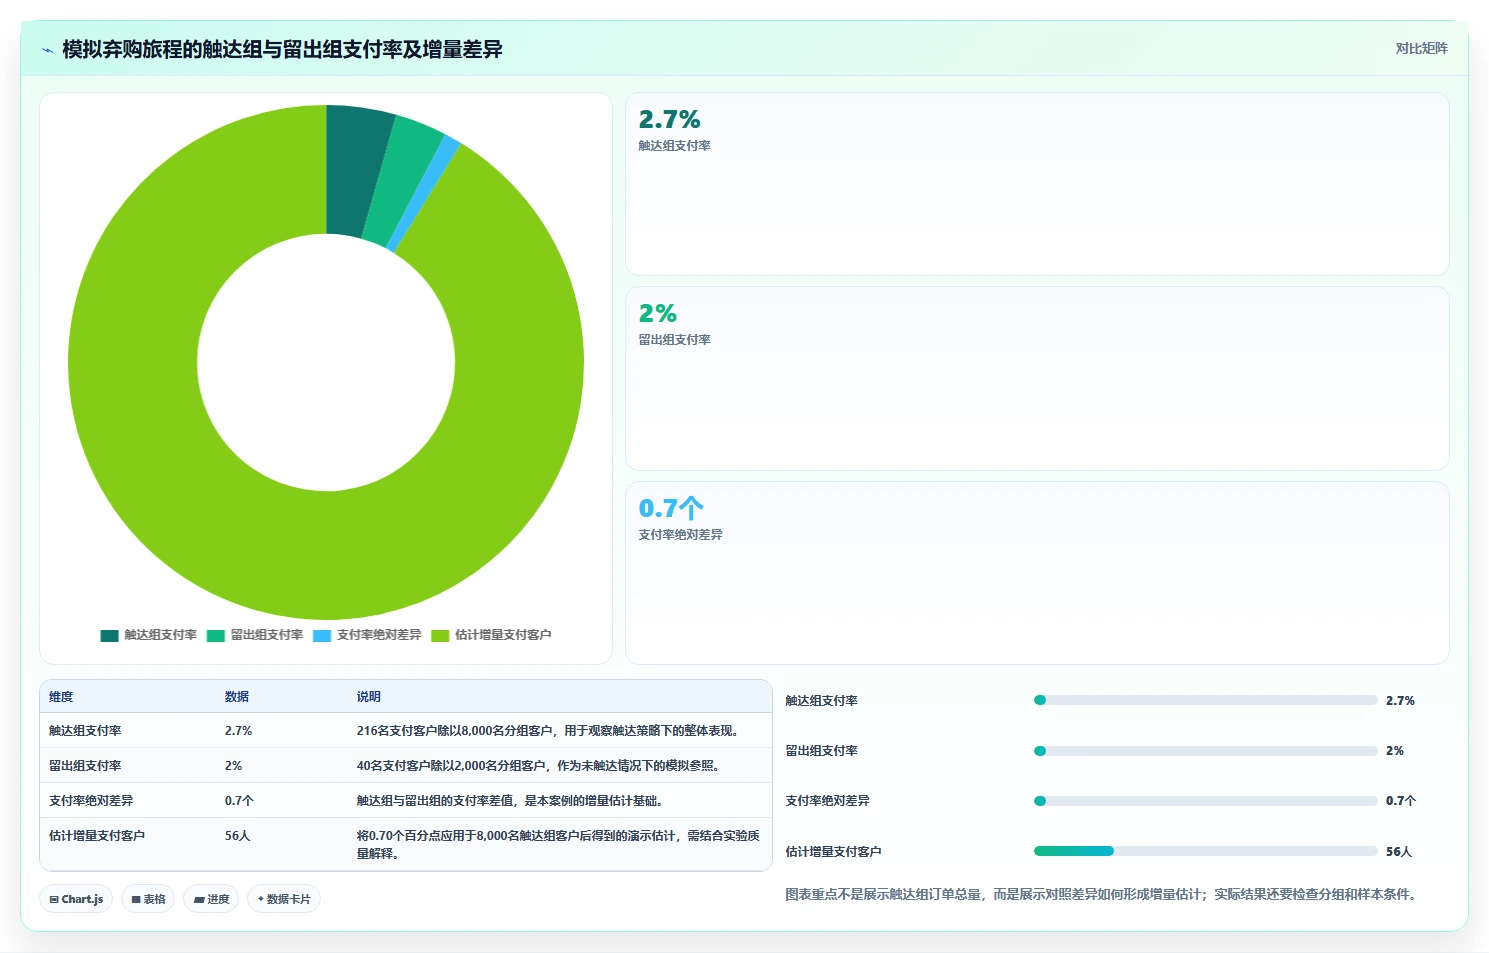Screen dimensions: 1489x953
Task: Click 触达组支付率 table row name
Action: pos(85,731)
